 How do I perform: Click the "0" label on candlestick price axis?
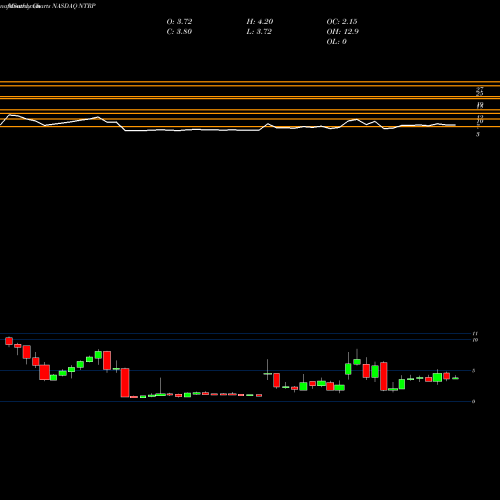473,401
